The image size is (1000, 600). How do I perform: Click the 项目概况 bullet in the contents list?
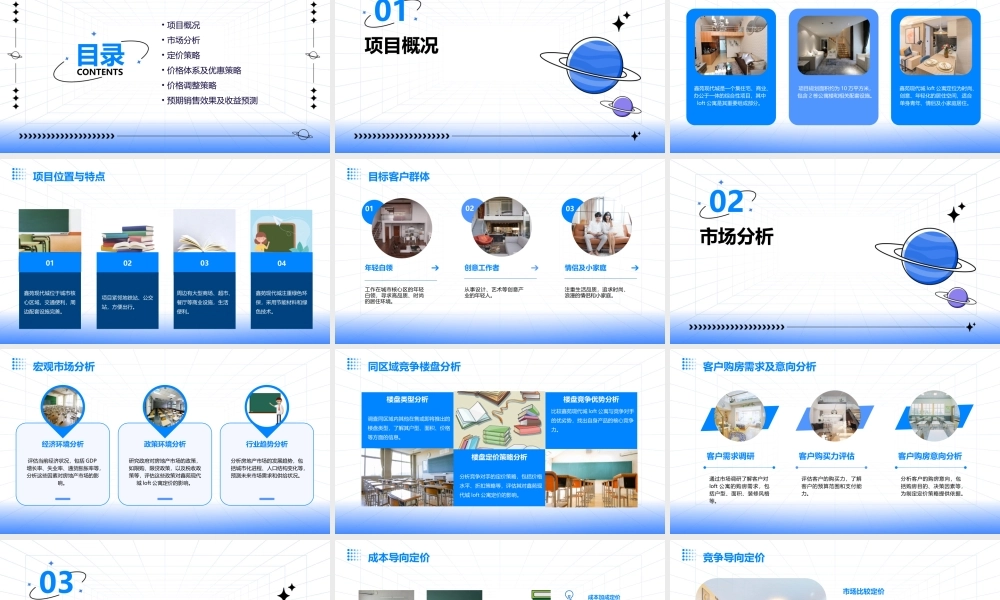click(181, 25)
